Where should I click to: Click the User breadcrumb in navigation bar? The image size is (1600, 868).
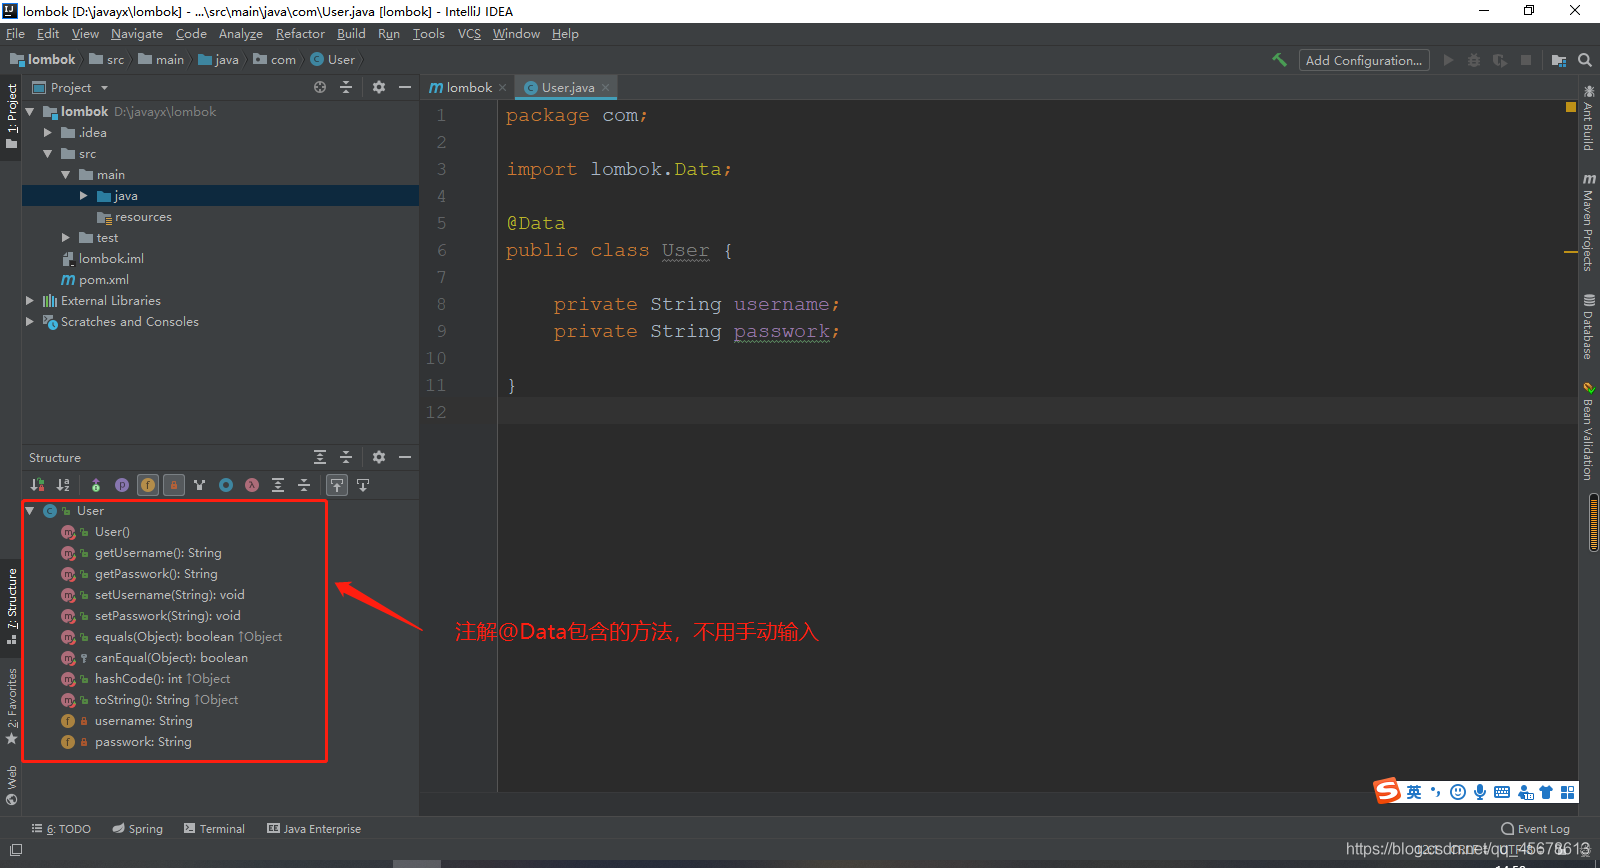(x=334, y=60)
